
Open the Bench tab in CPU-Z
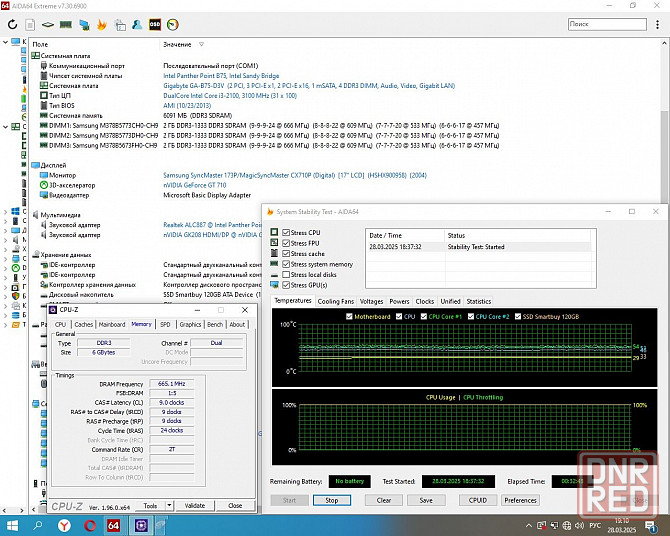[x=215, y=324]
